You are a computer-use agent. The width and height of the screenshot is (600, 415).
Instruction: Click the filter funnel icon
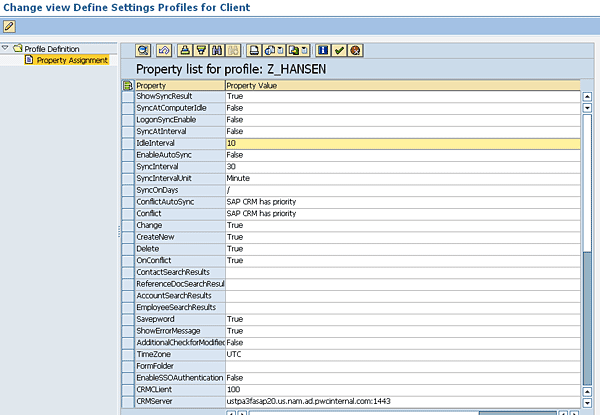[201, 49]
